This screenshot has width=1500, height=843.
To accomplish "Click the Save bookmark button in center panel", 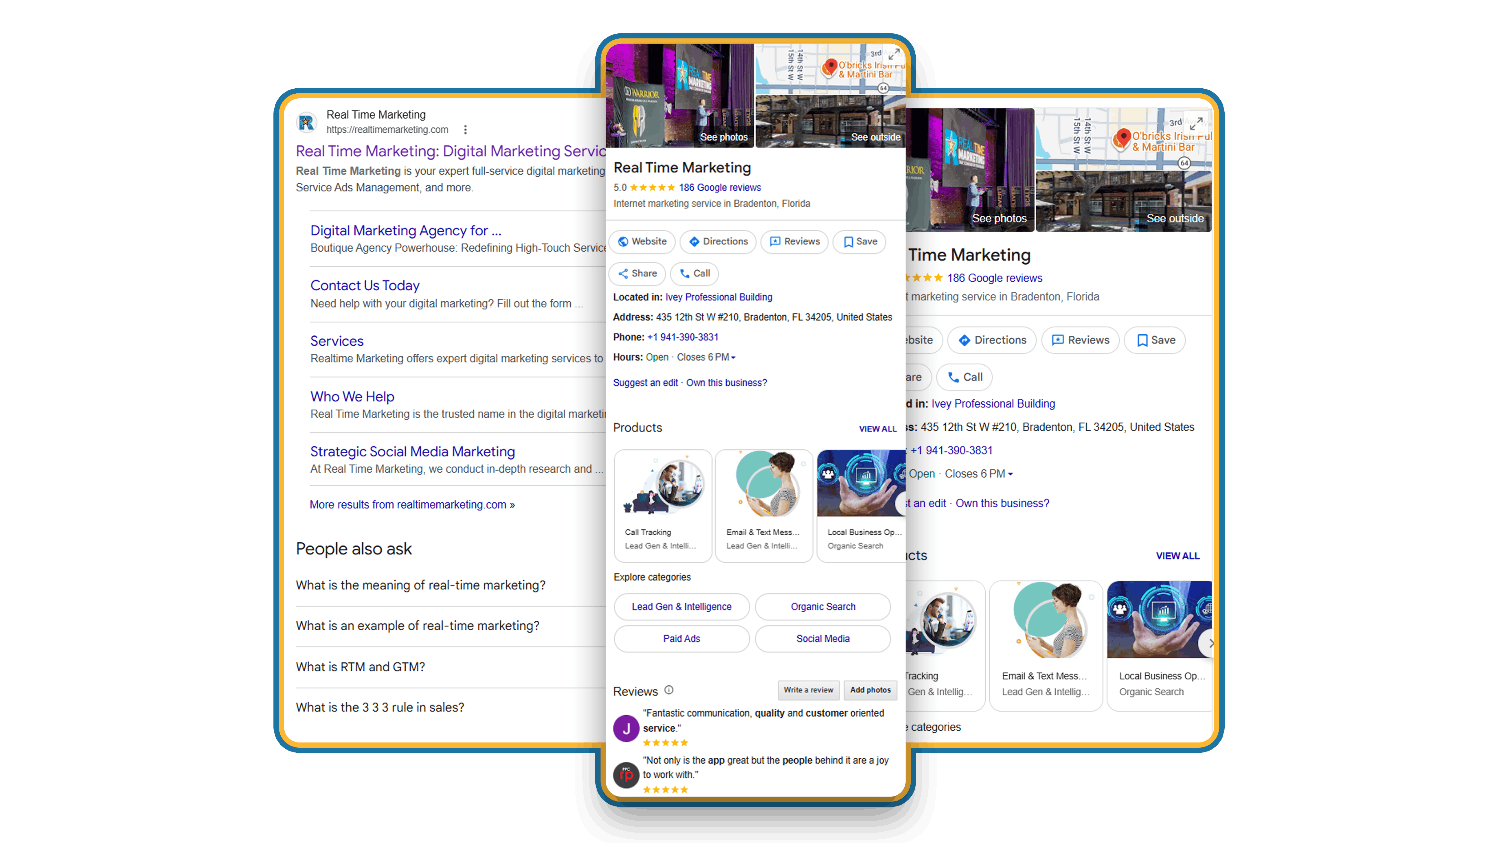I will 860,242.
